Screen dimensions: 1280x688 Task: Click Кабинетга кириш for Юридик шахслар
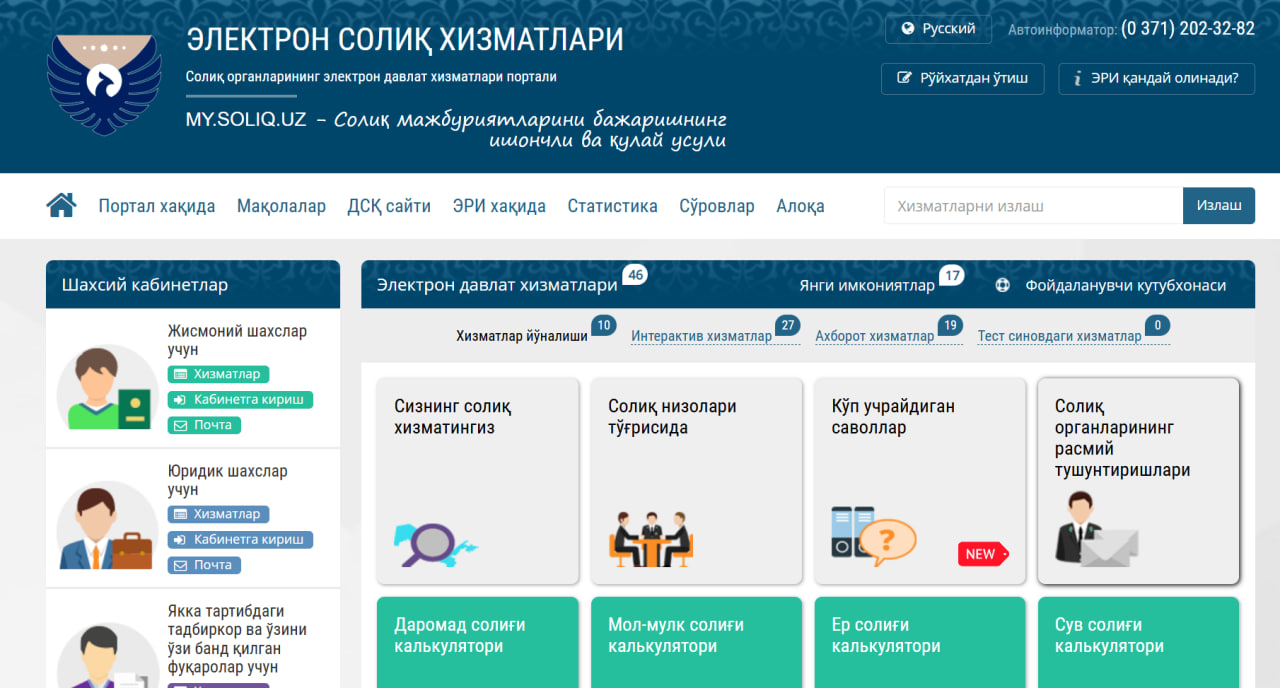[240, 540]
